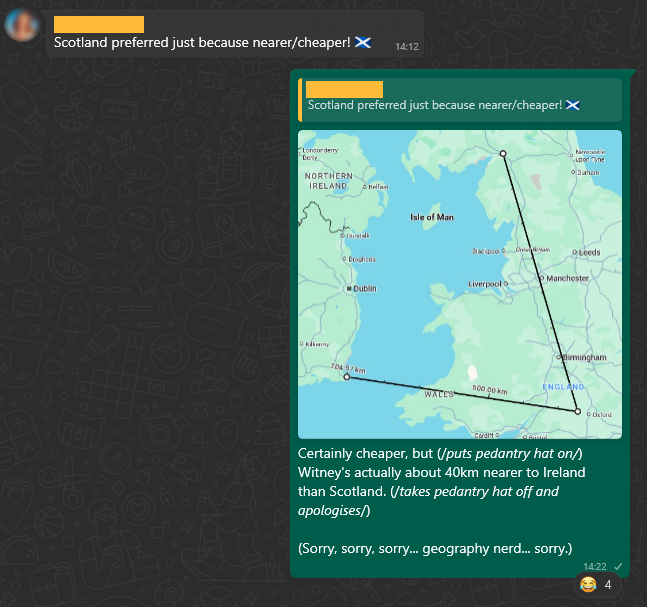Click the Ireland endpoint marker on the map
This screenshot has height=607, width=647.
click(x=346, y=377)
